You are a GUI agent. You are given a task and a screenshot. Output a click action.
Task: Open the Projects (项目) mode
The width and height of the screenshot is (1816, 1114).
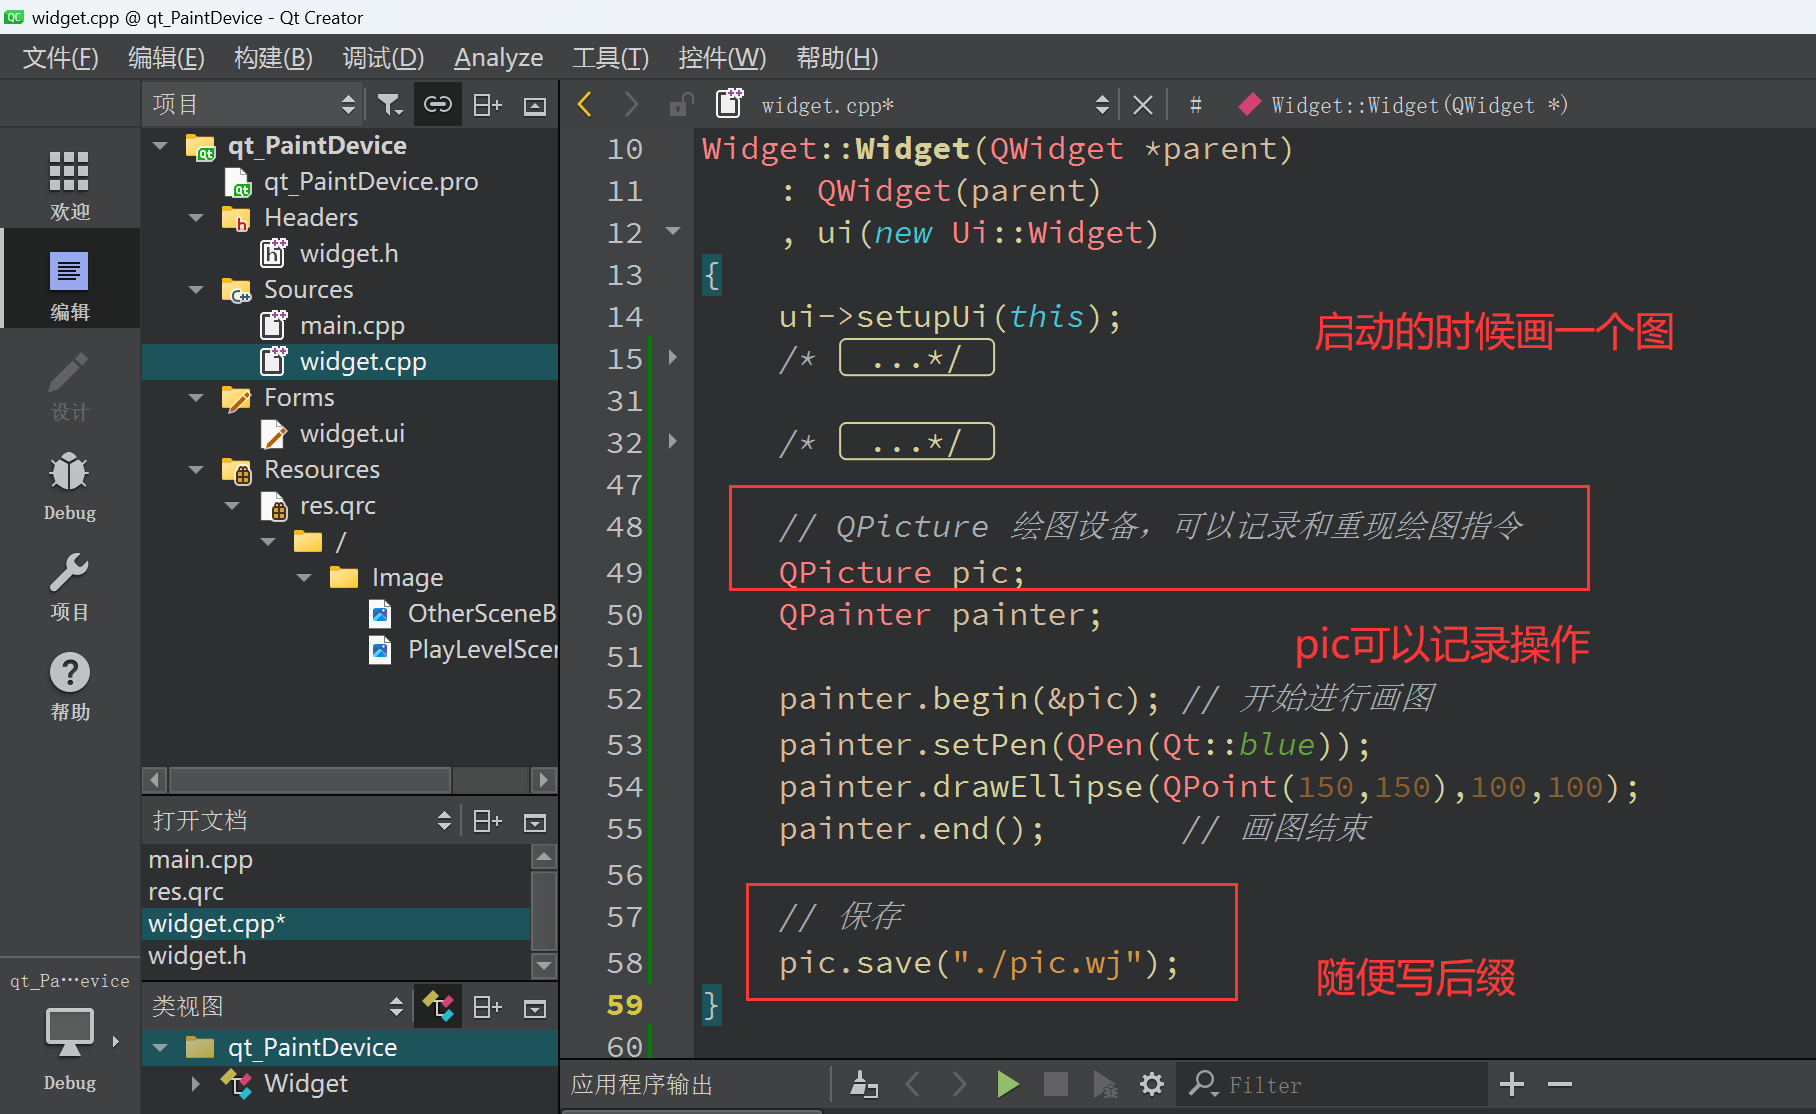coord(69,586)
